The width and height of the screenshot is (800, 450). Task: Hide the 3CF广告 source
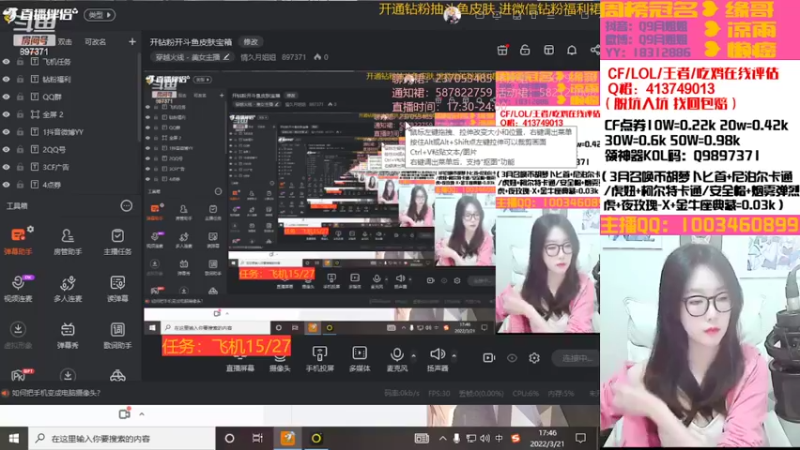click(6, 167)
